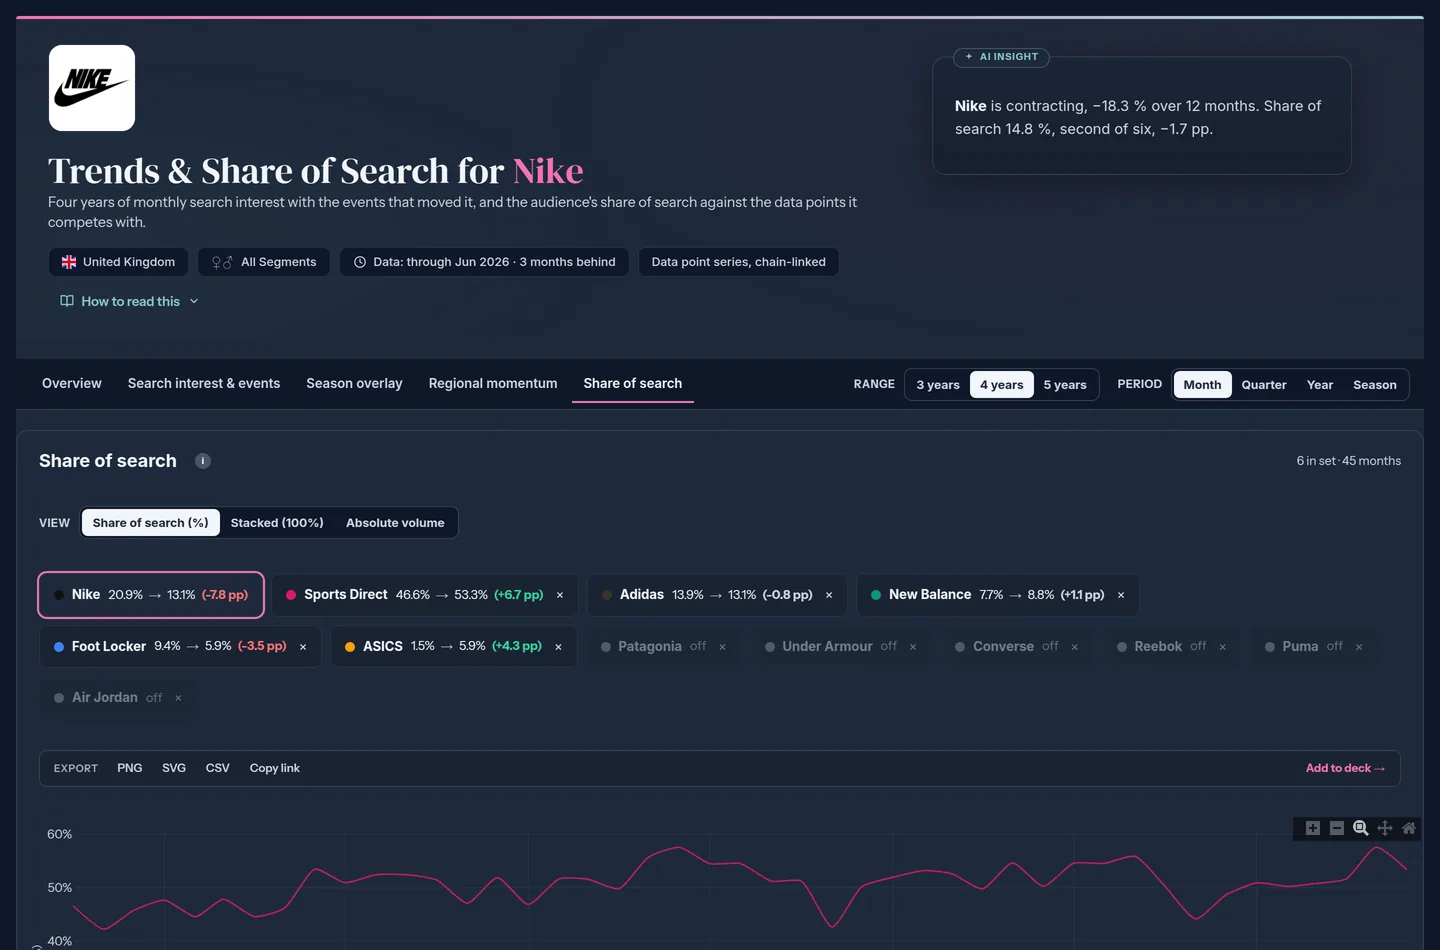Set range to 3 years
This screenshot has width=1440, height=950.
click(x=938, y=385)
